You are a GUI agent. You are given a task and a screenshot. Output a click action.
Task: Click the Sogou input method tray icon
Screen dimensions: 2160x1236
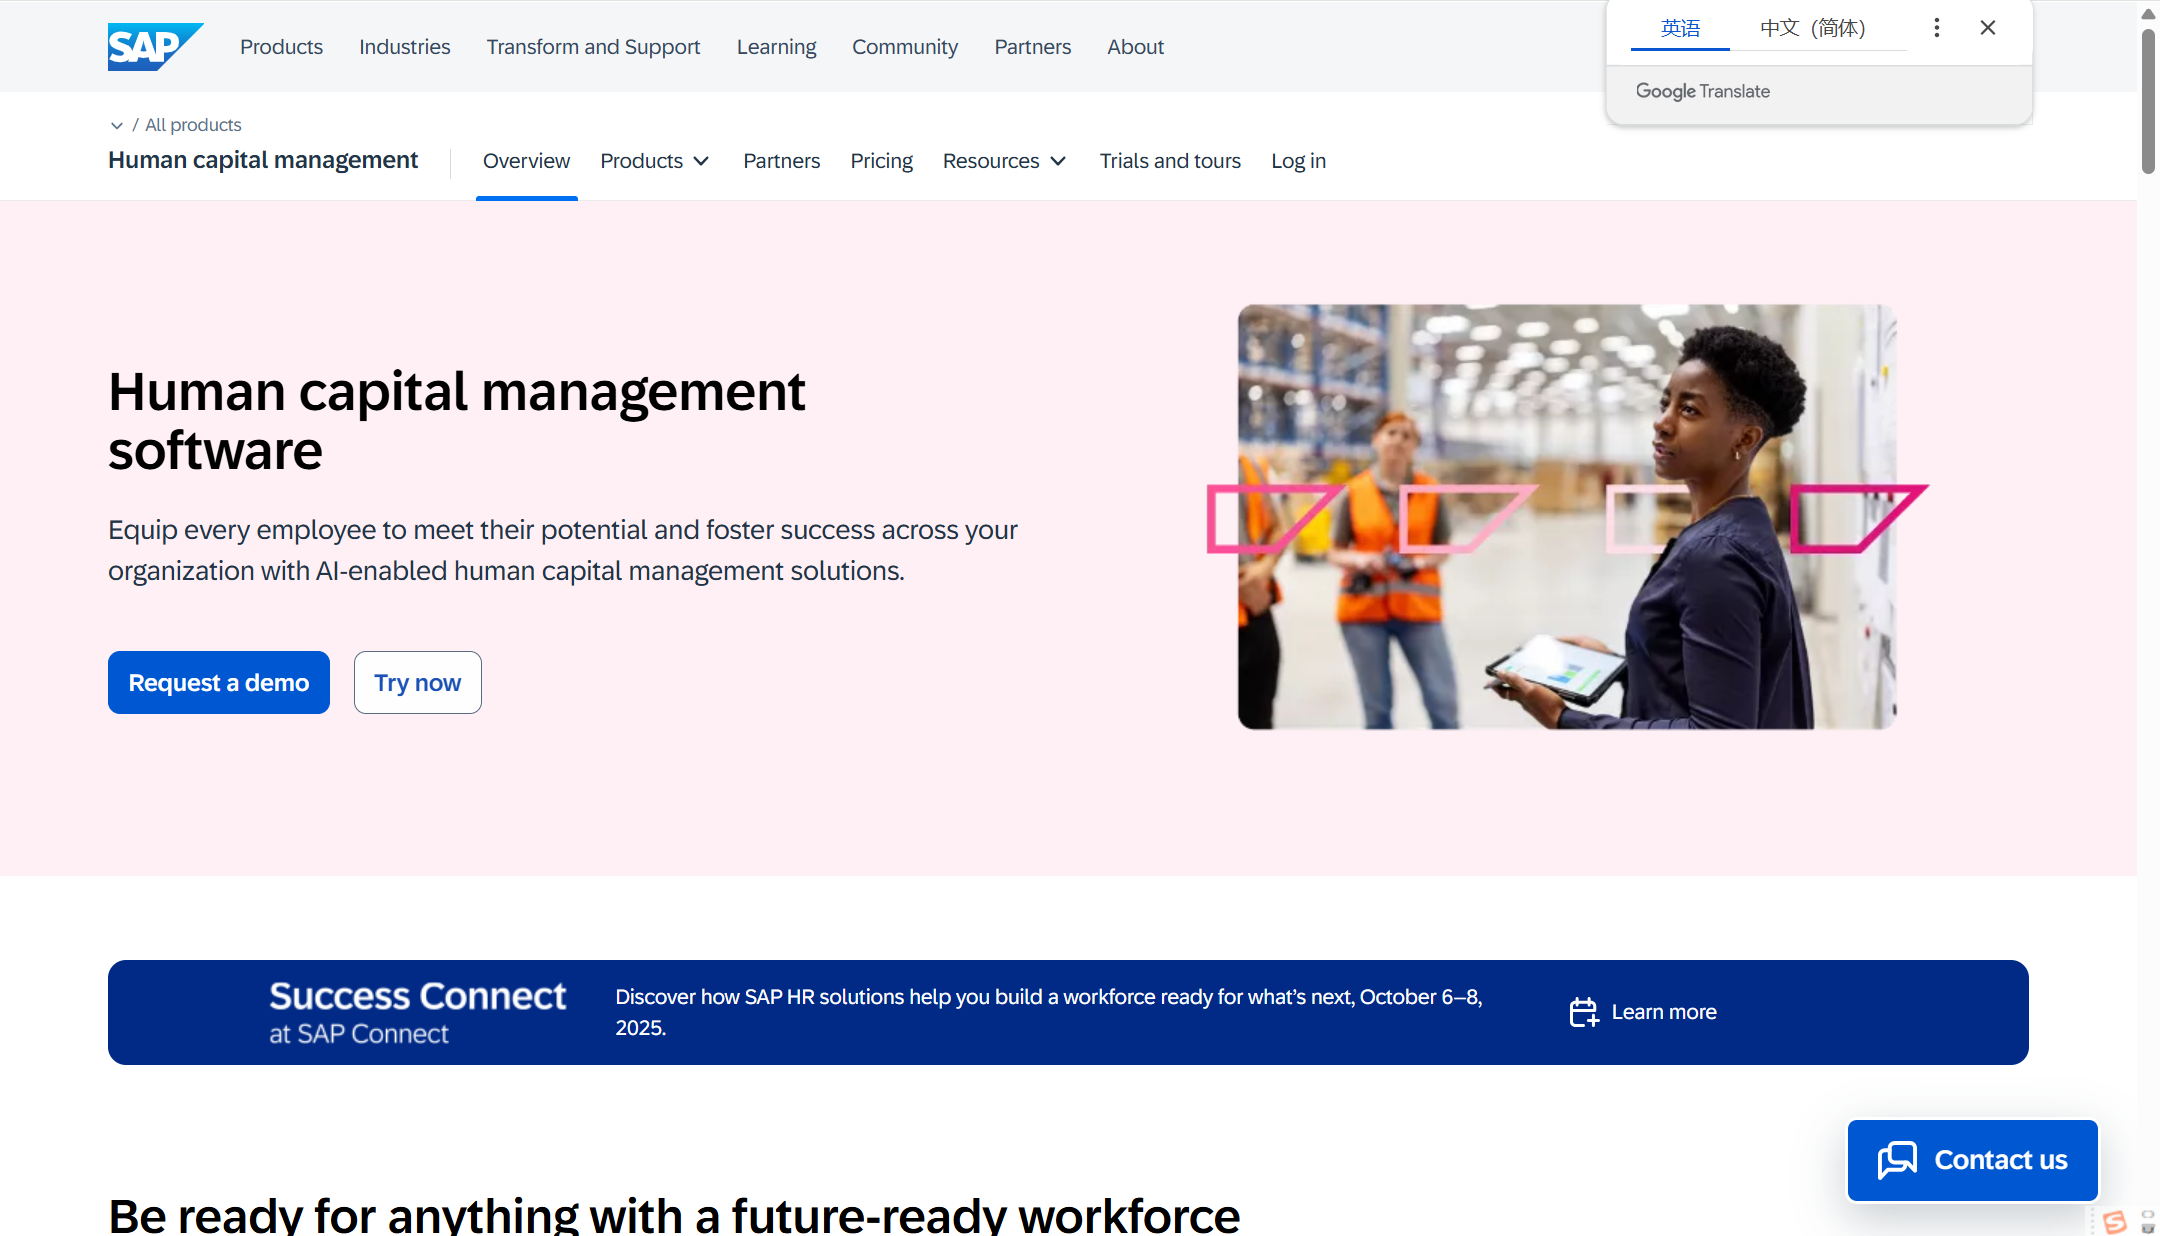[x=2114, y=1222]
